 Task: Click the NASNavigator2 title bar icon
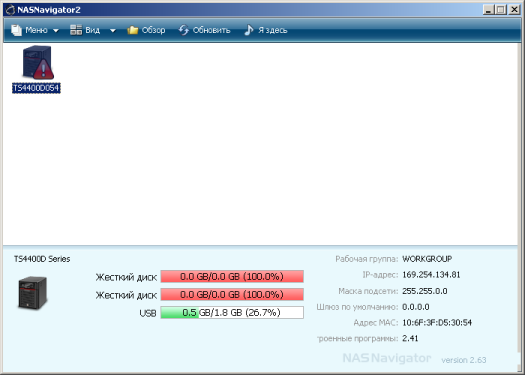[11, 10]
